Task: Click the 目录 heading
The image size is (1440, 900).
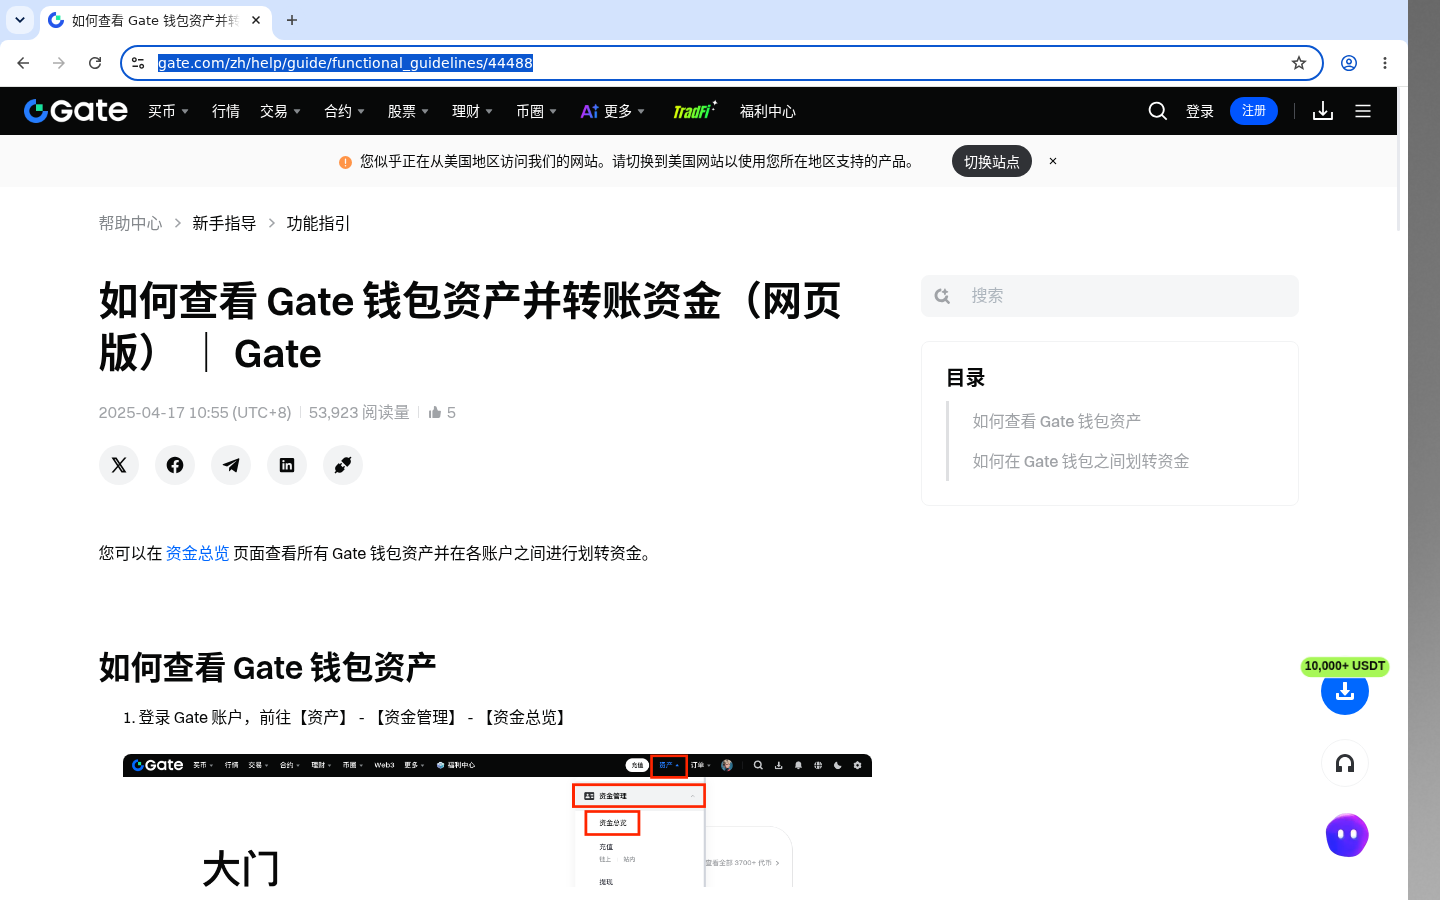Action: click(x=966, y=378)
